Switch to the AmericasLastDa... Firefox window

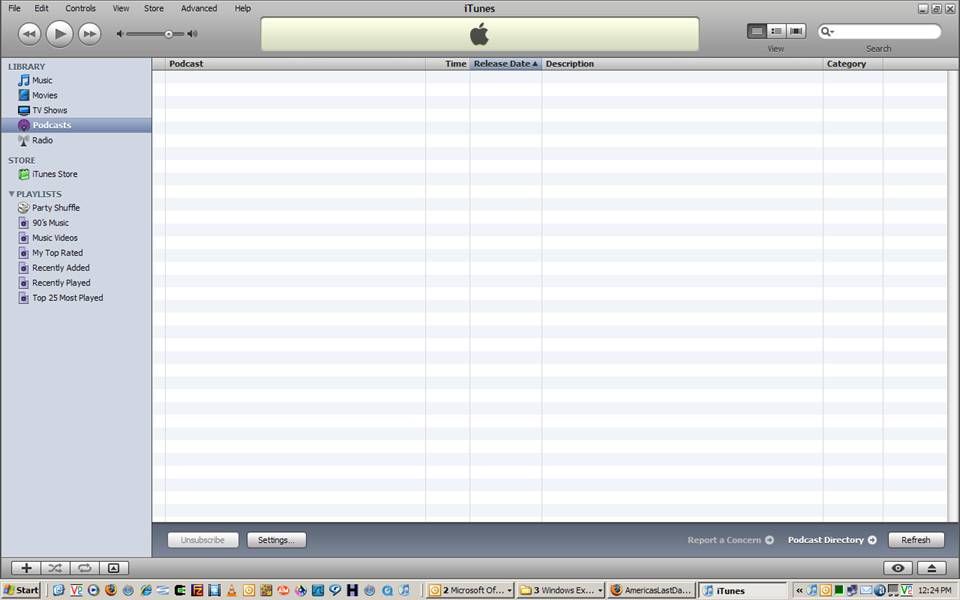(651, 590)
